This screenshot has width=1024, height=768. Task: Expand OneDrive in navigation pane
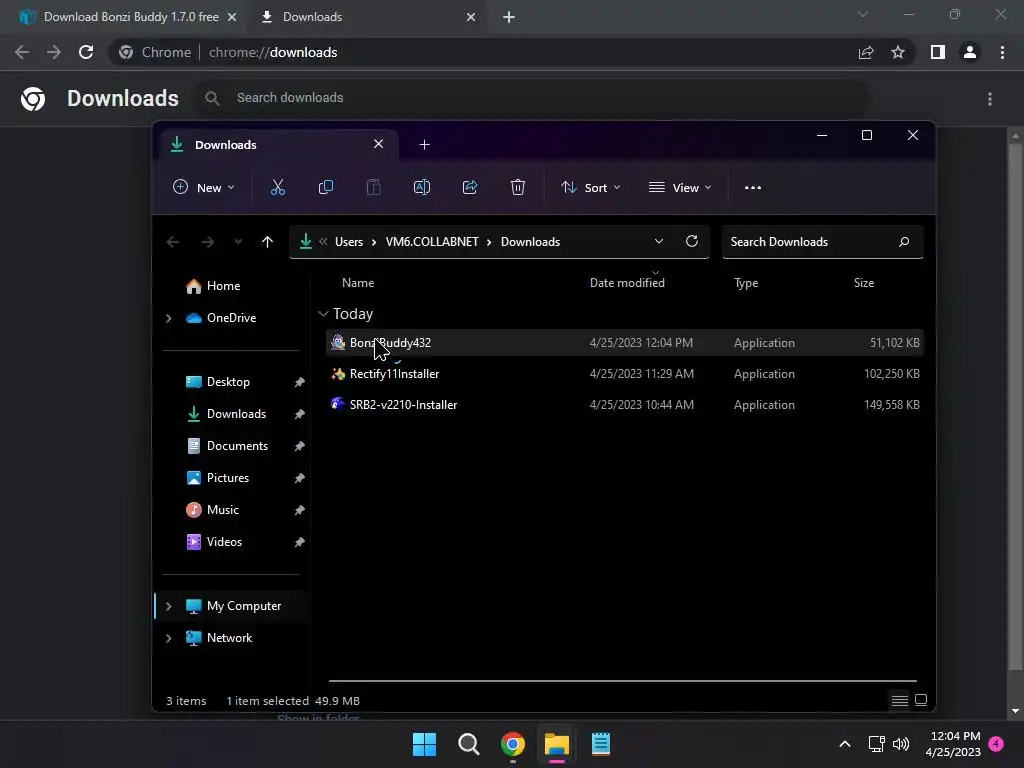(168, 318)
